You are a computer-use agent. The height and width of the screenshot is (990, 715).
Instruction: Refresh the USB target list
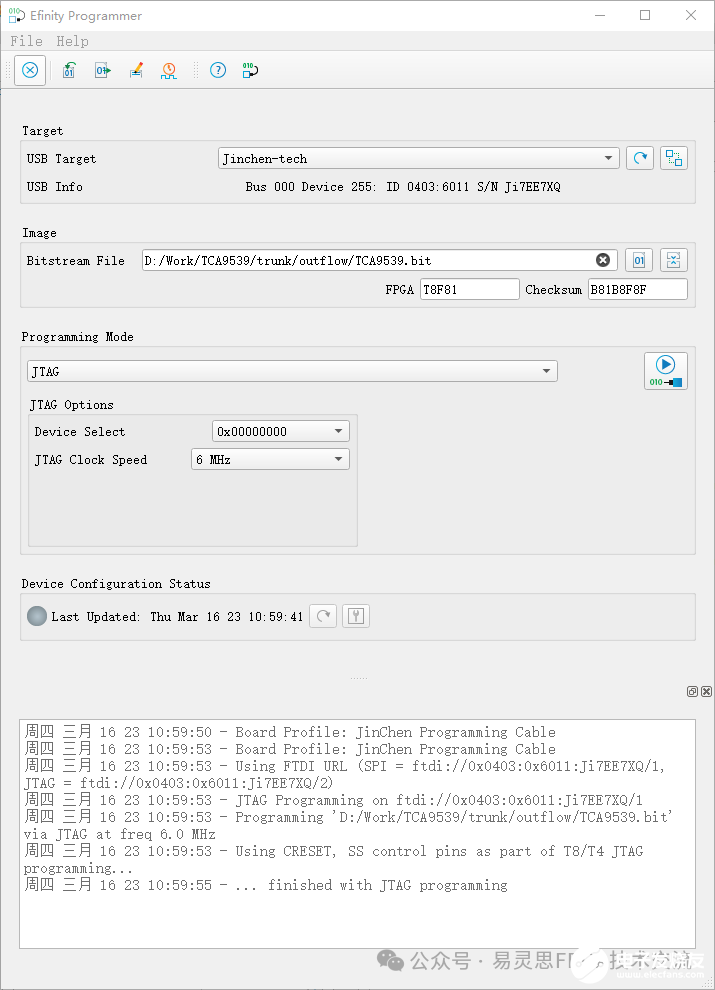tap(639, 158)
